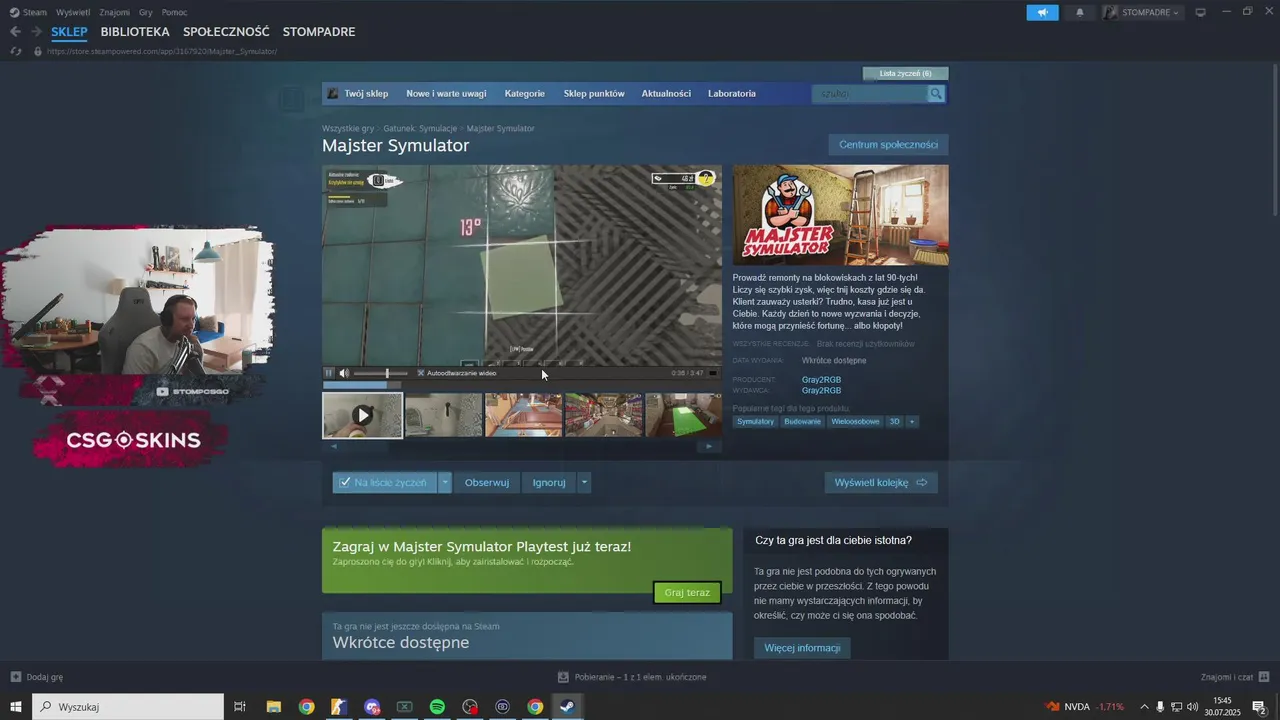Image resolution: width=1280 pixels, height=720 pixels.
Task: Open the notifications bell
Action: (1079, 12)
